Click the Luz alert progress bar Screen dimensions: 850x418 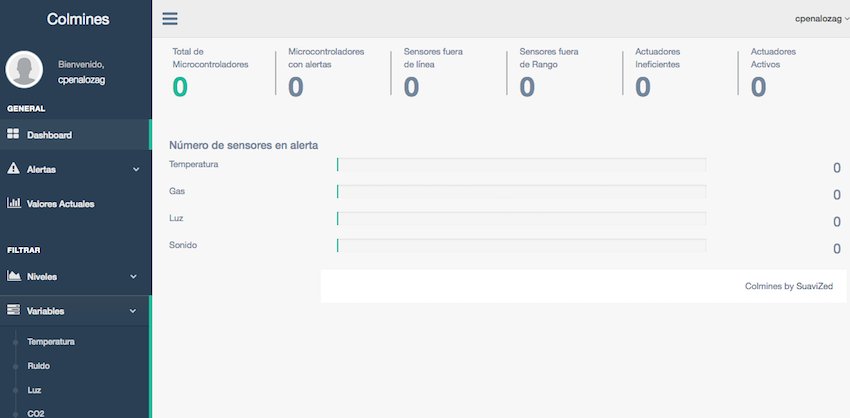(x=521, y=218)
